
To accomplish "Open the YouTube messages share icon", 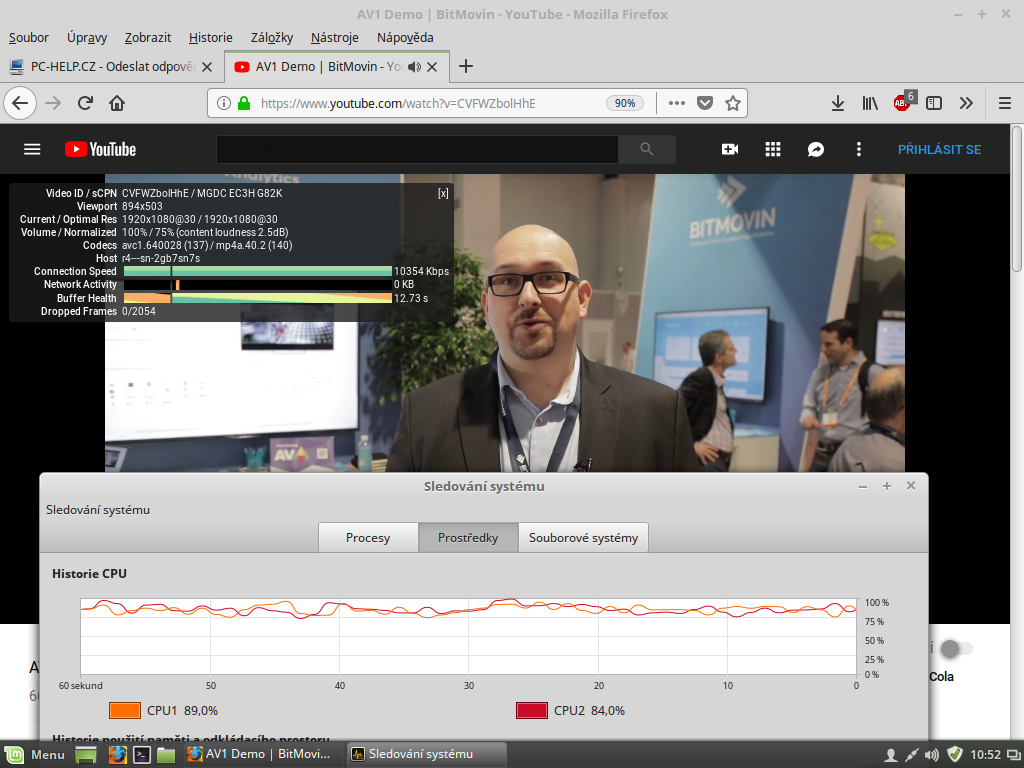I will (815, 149).
